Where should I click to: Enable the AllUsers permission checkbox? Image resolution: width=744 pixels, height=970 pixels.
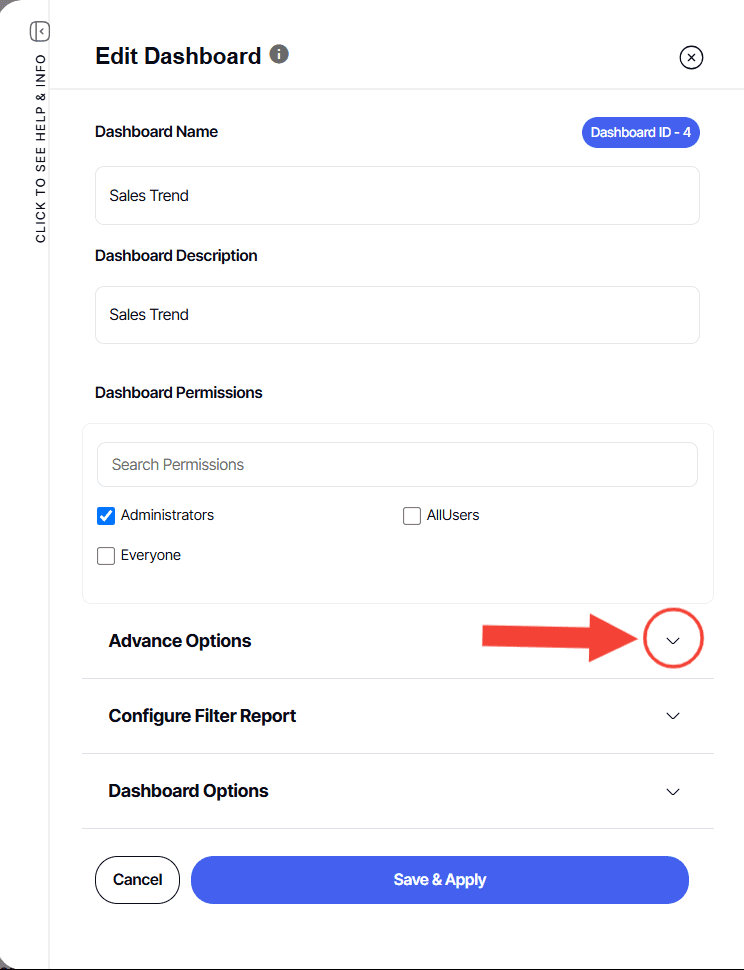[412, 516]
